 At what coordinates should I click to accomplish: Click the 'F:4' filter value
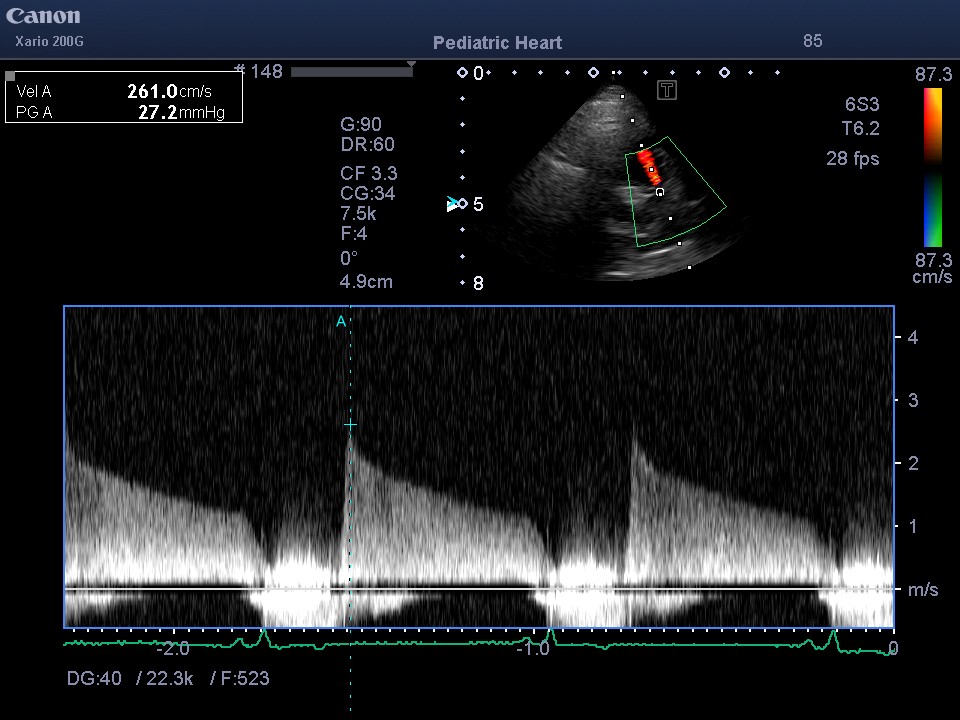(354, 234)
